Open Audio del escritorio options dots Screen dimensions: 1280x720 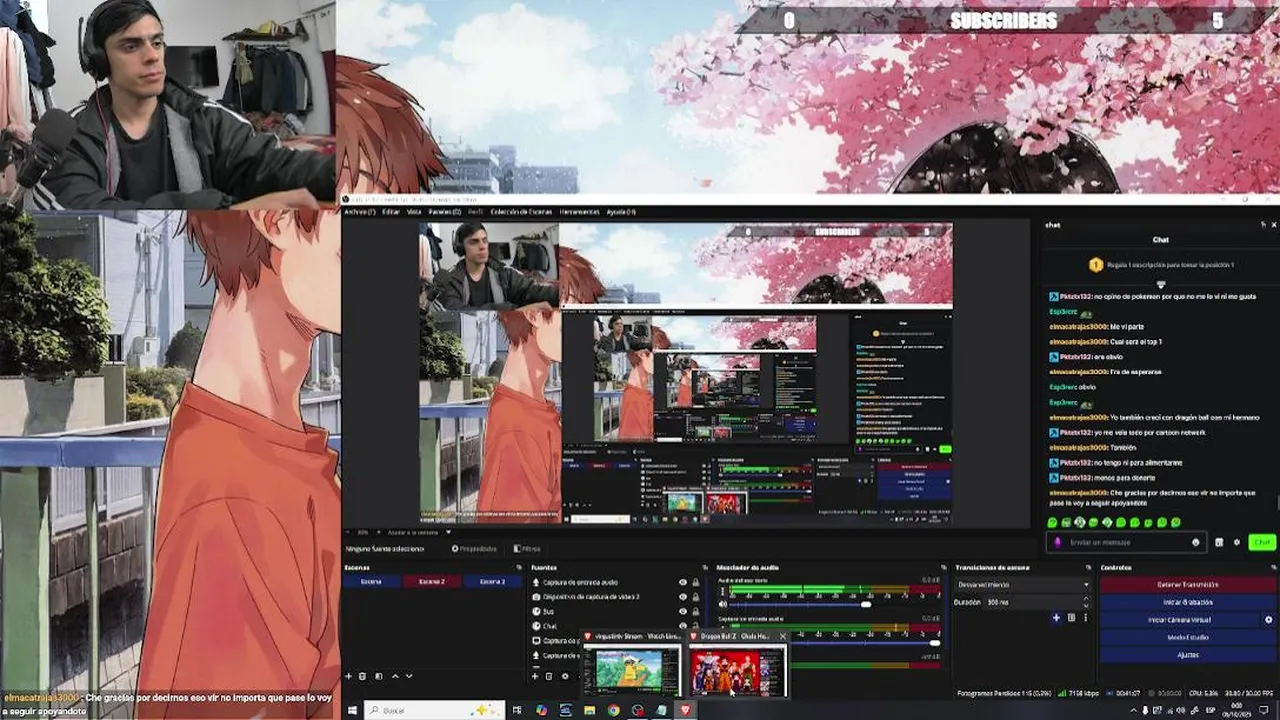pyautogui.click(x=723, y=592)
